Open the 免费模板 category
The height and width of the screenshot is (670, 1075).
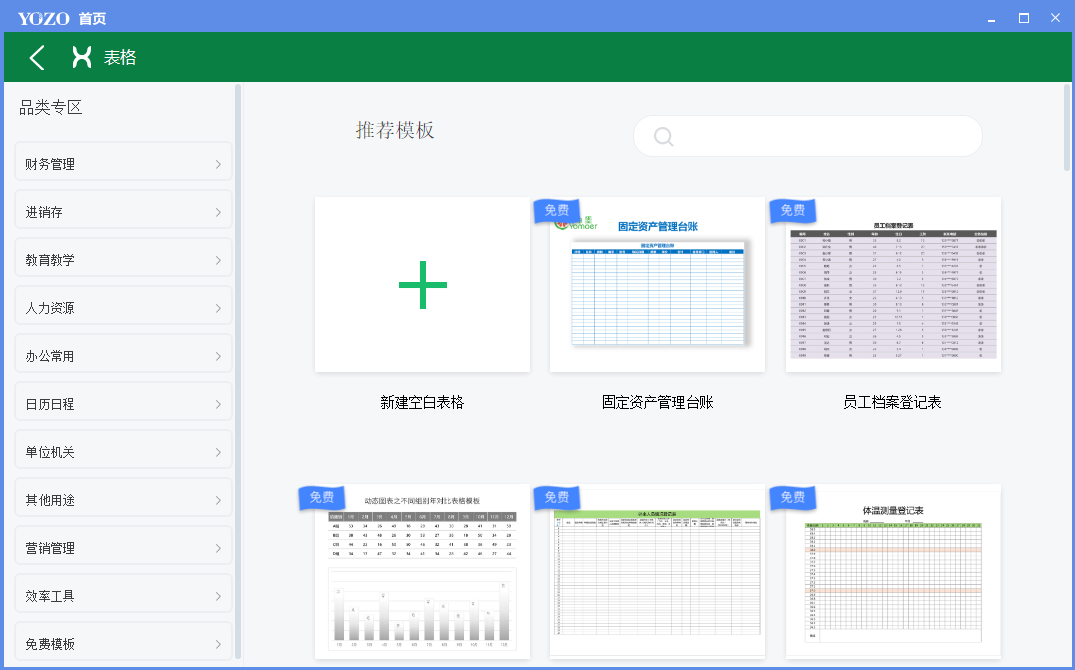[x=123, y=644]
